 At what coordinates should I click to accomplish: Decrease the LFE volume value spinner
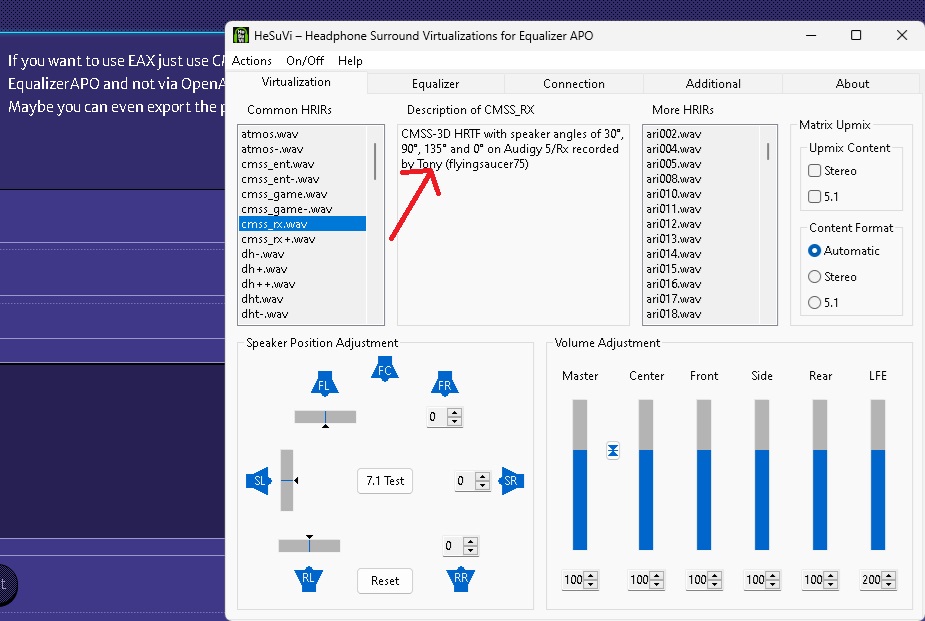[890, 584]
